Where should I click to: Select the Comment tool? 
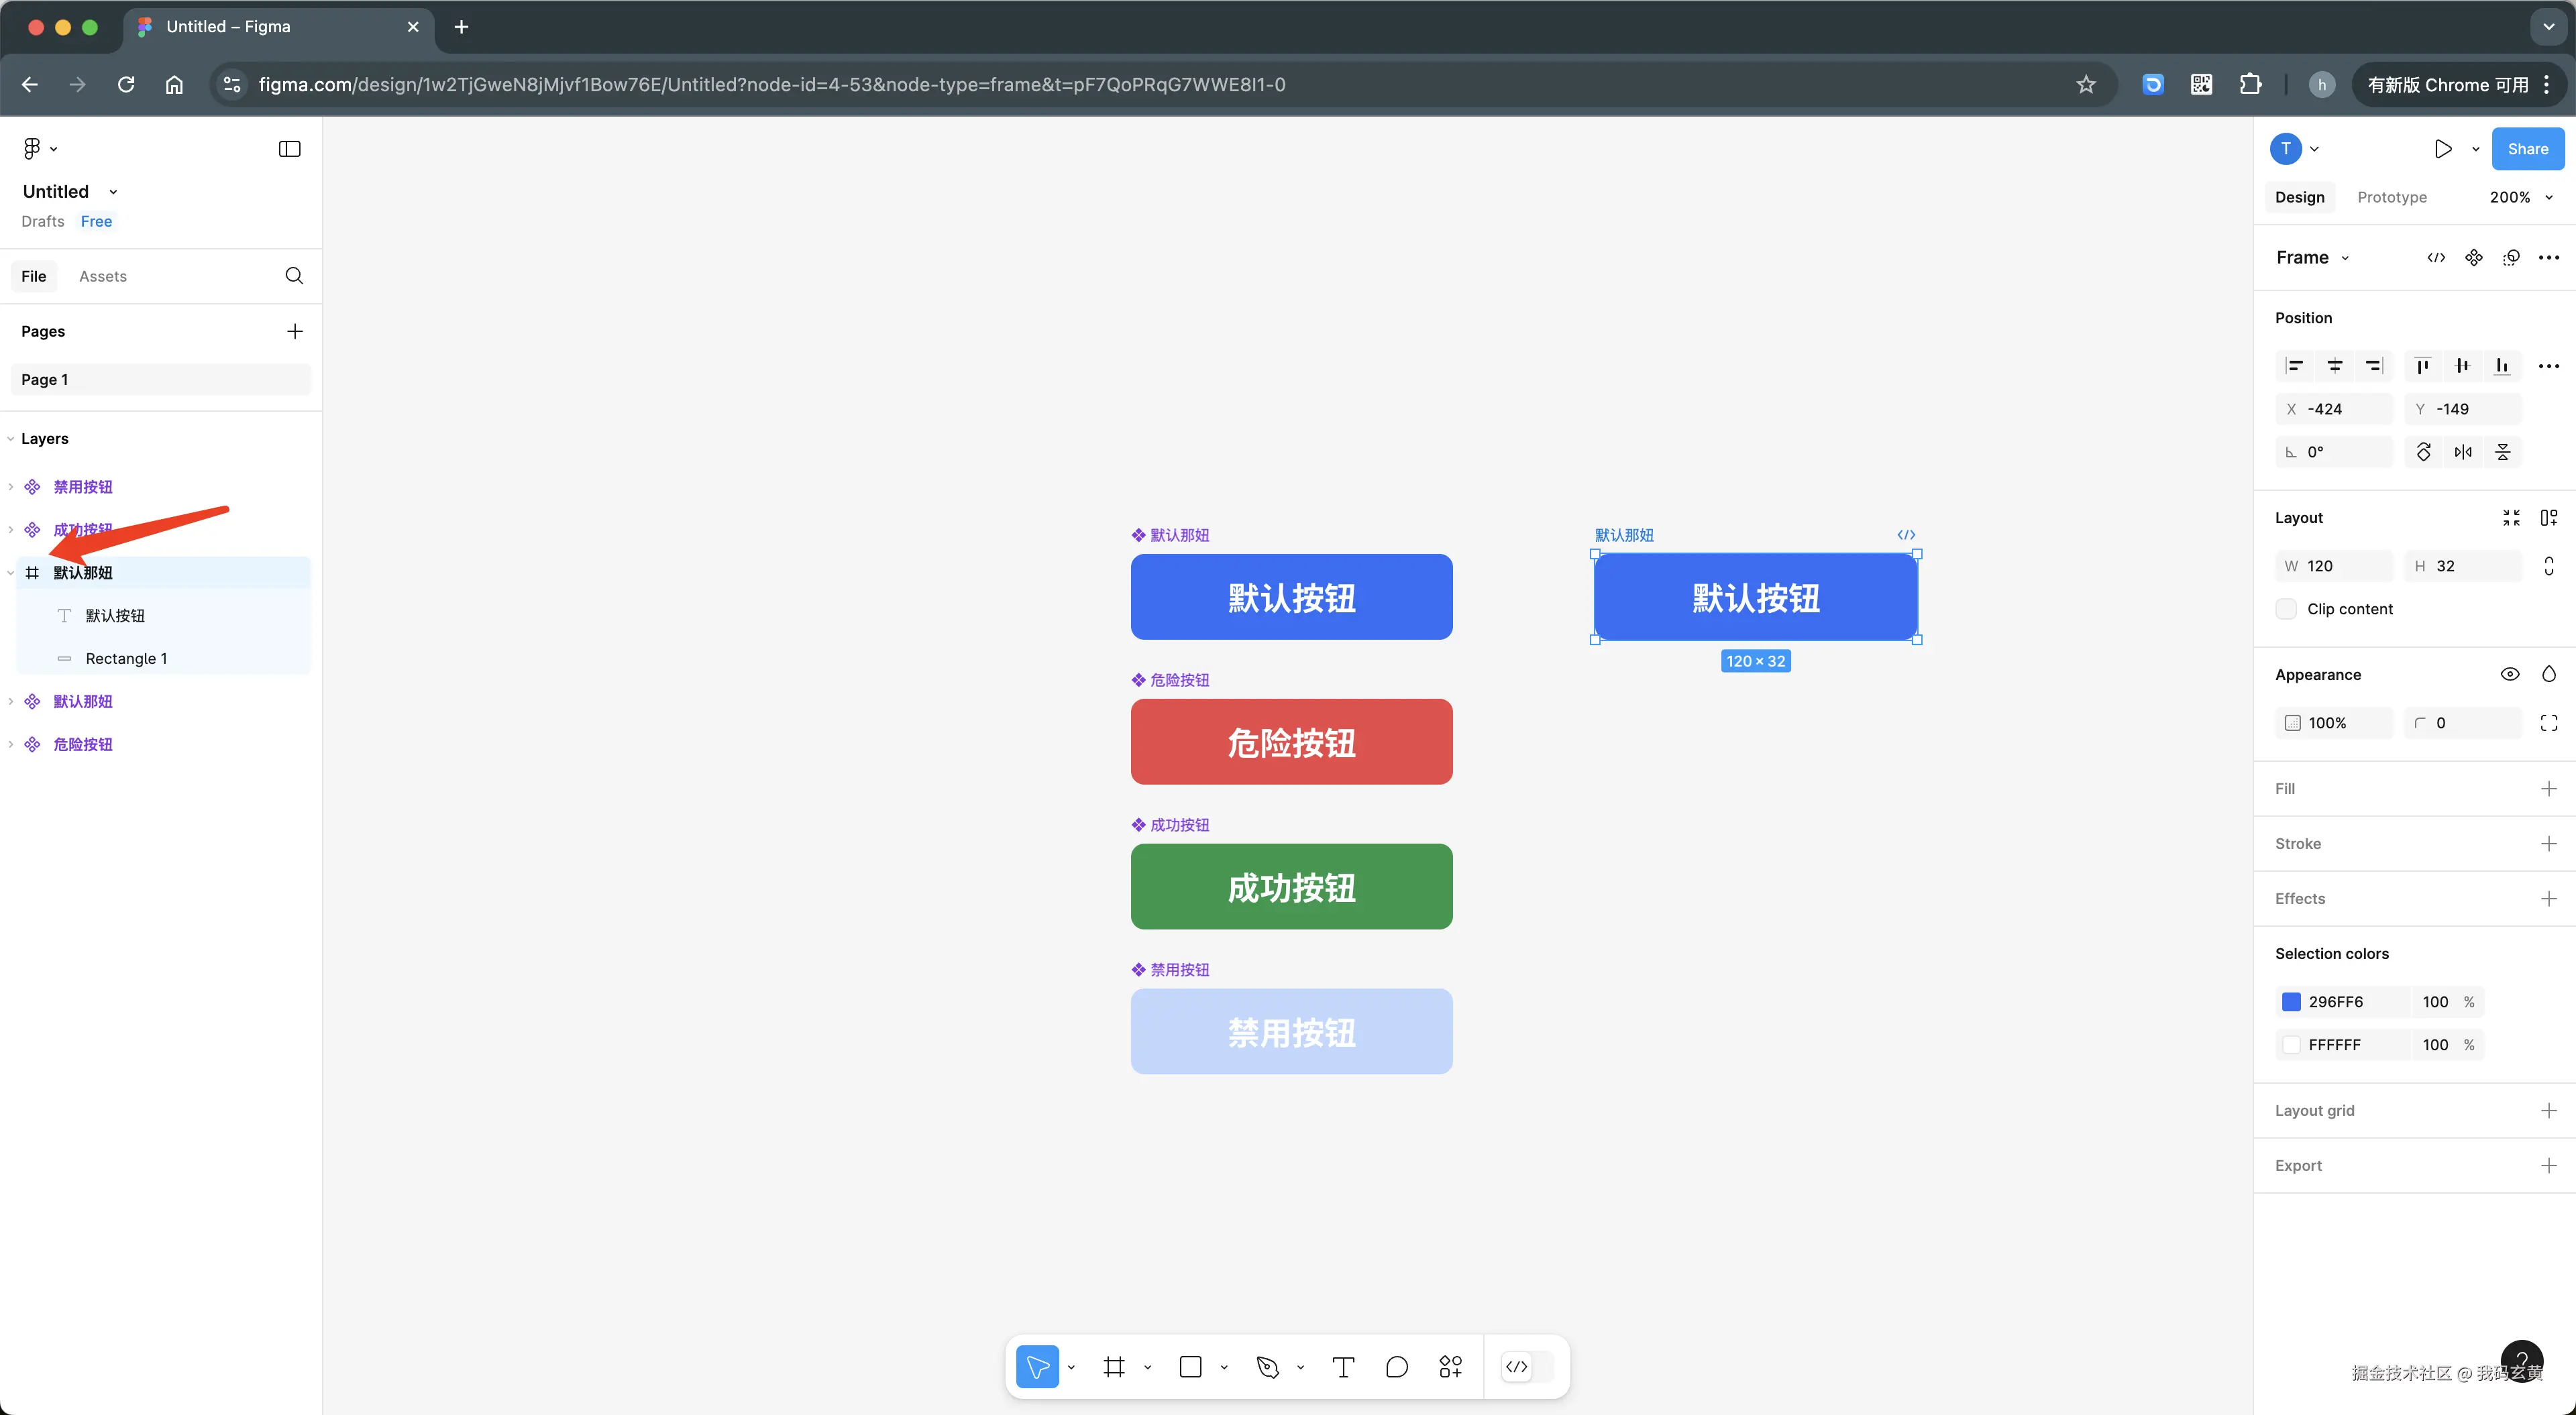tap(1397, 1367)
